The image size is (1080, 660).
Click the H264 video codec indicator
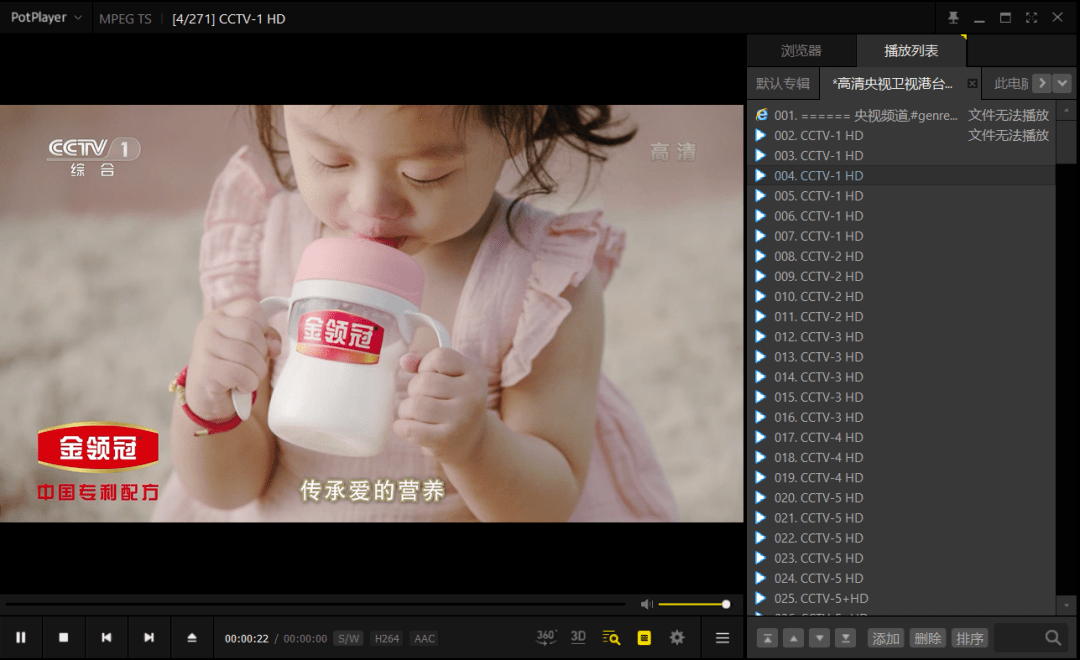(x=386, y=639)
